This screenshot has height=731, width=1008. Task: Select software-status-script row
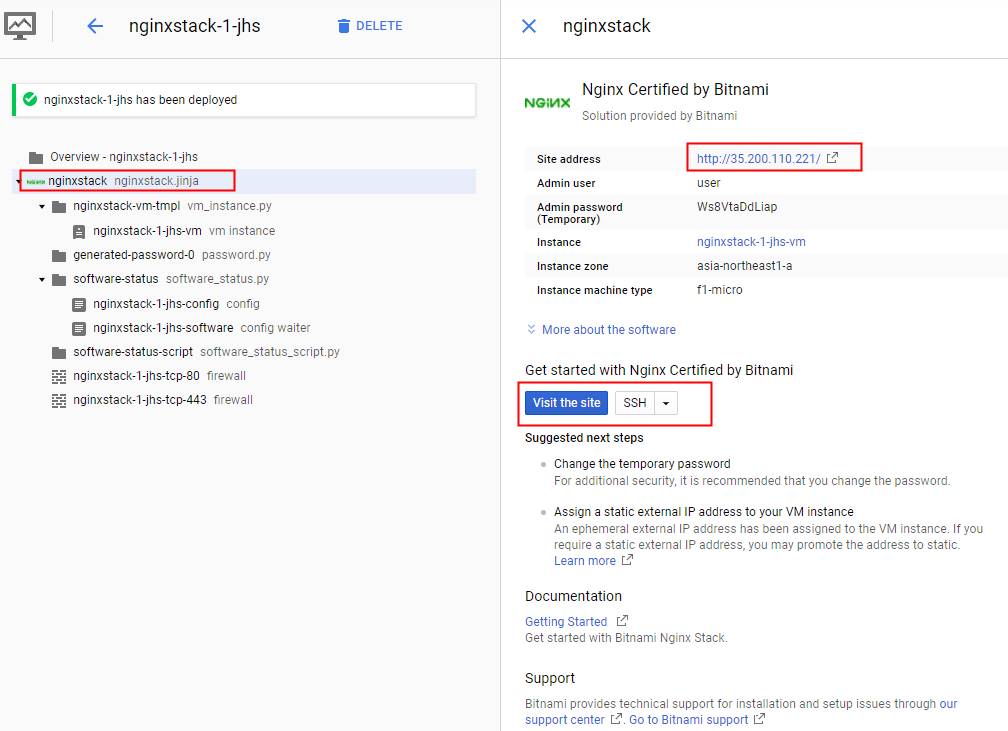coord(206,352)
